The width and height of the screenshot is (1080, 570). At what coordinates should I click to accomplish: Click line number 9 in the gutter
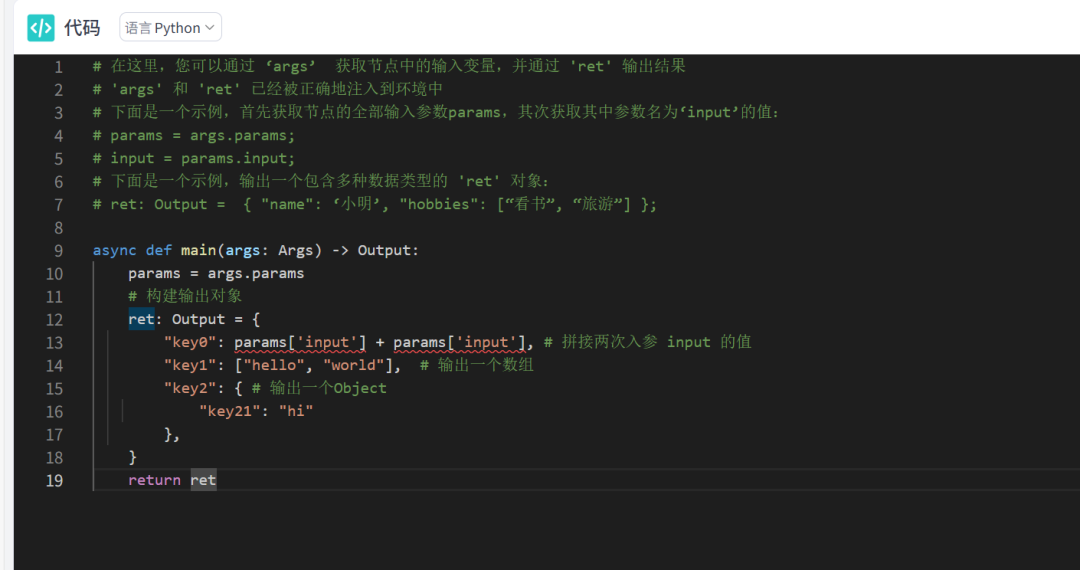pos(58,251)
